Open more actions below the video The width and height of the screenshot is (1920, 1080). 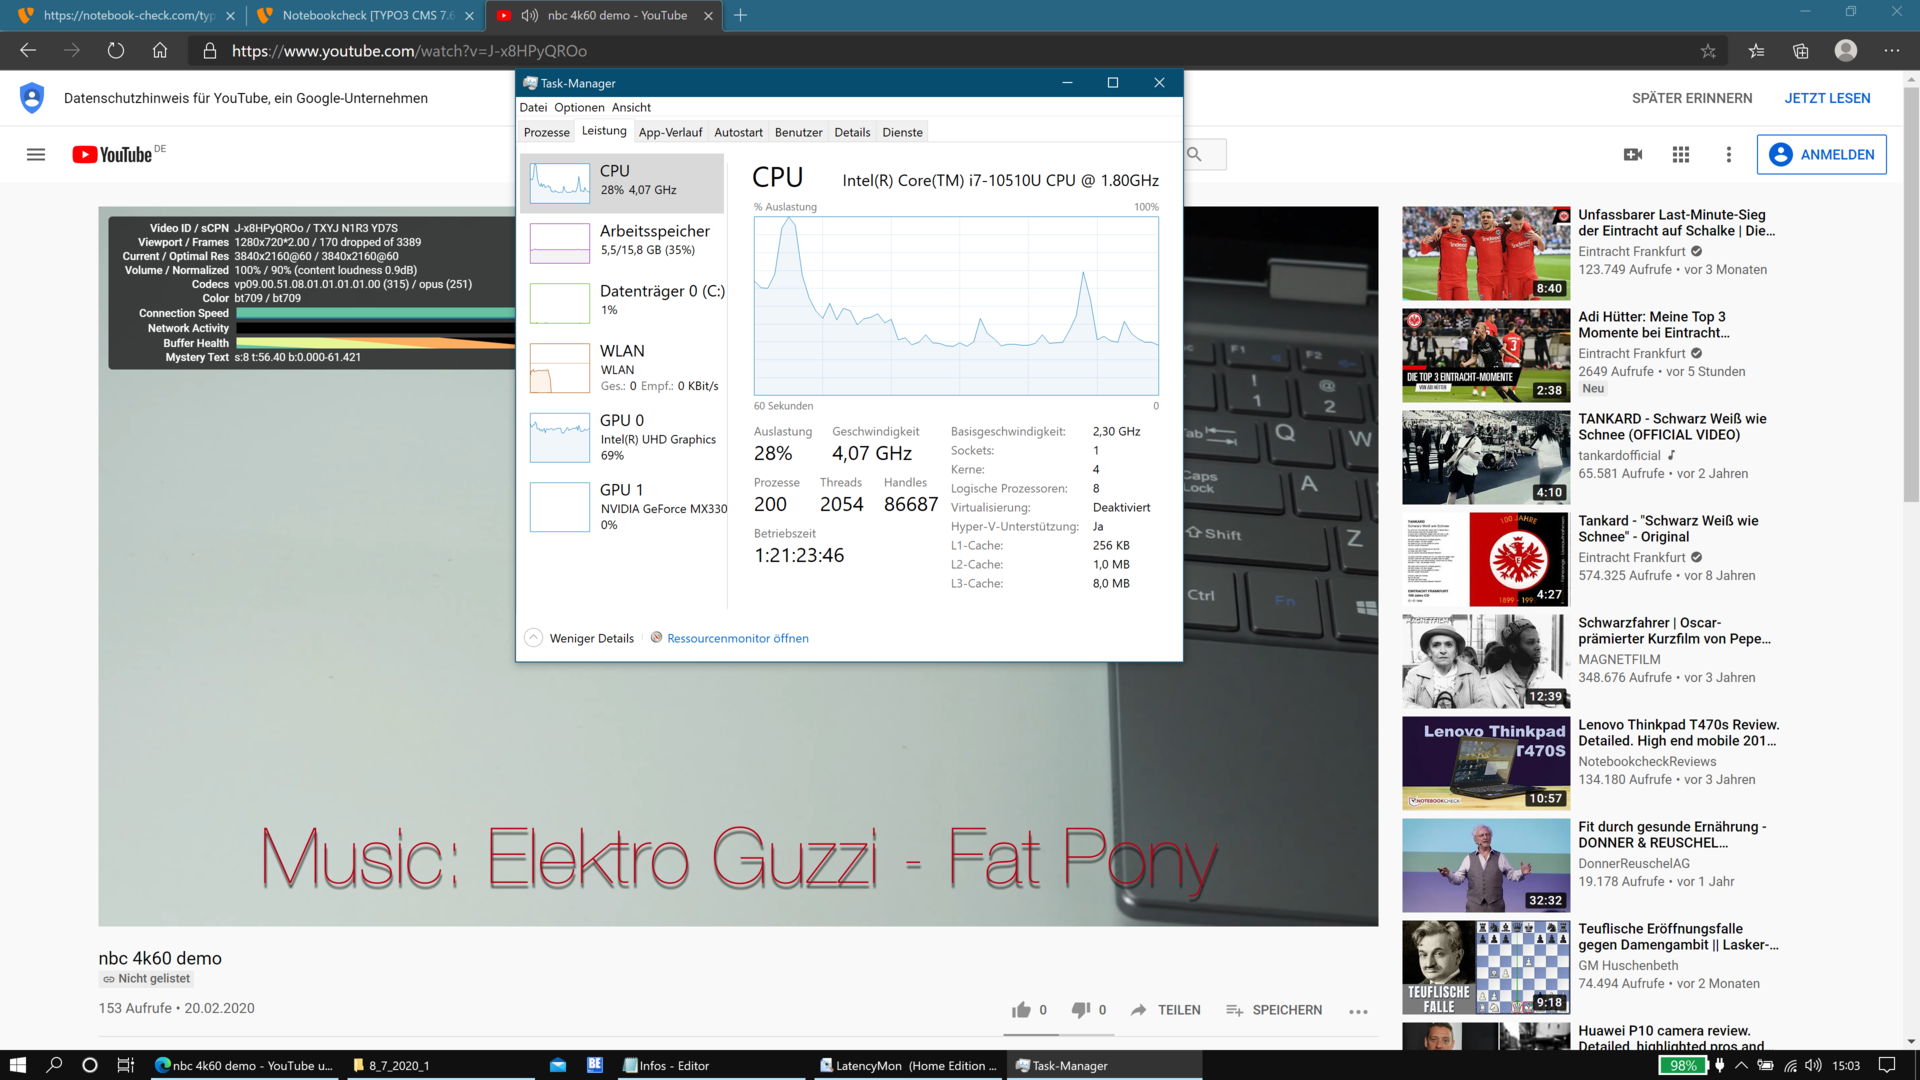(1358, 1011)
